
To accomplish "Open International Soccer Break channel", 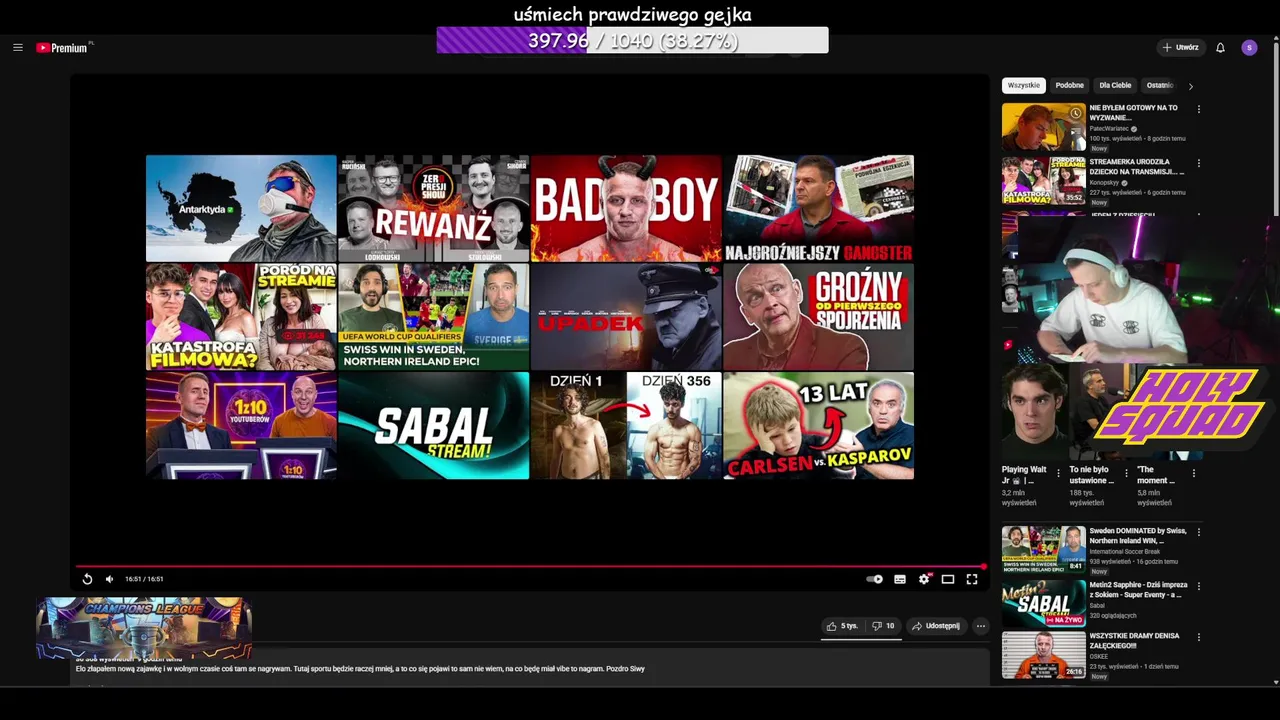I will (x=1125, y=552).
